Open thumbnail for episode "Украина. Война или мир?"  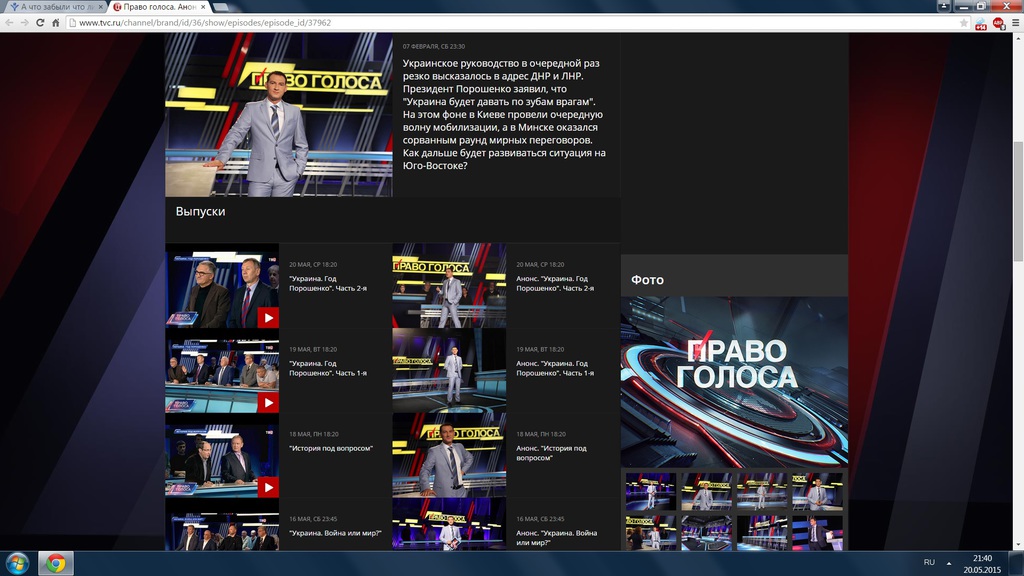[222, 524]
